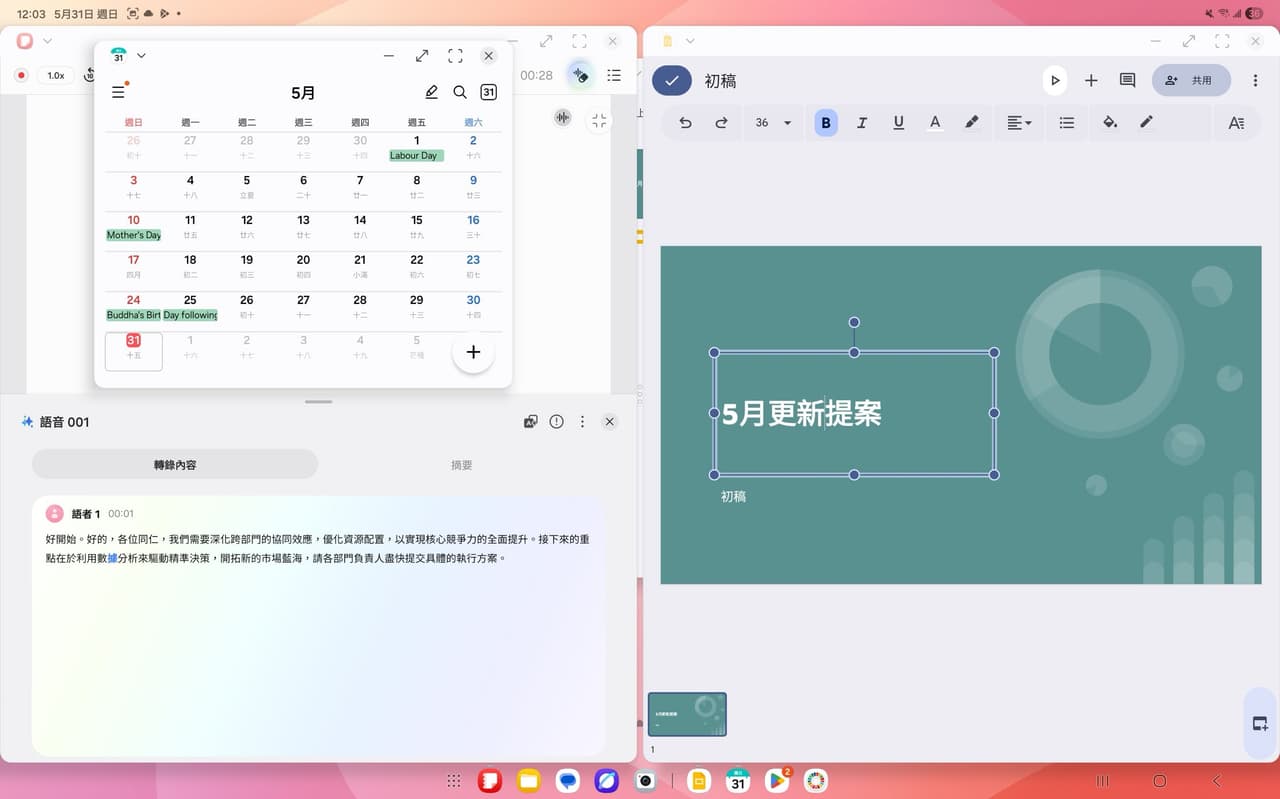Toggle waveform view in recorder
The width and height of the screenshot is (1280, 799).
pos(563,118)
